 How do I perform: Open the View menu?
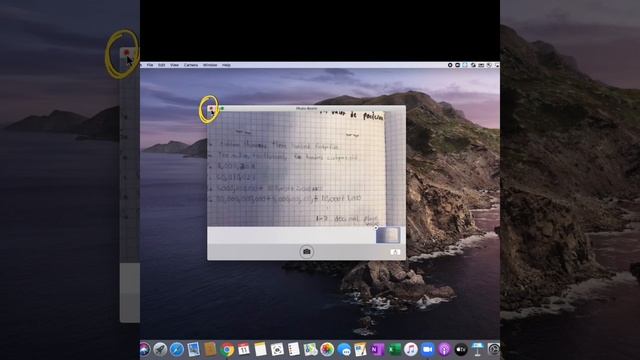(174, 65)
